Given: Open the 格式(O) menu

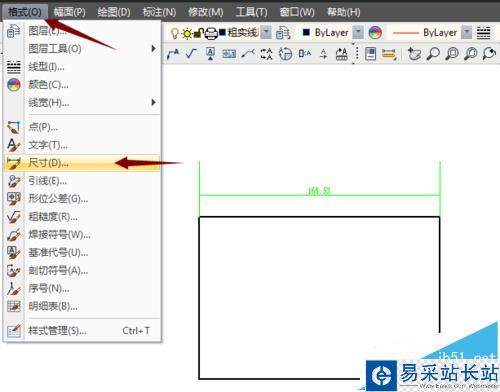Looking at the screenshot, I should 25,12.
